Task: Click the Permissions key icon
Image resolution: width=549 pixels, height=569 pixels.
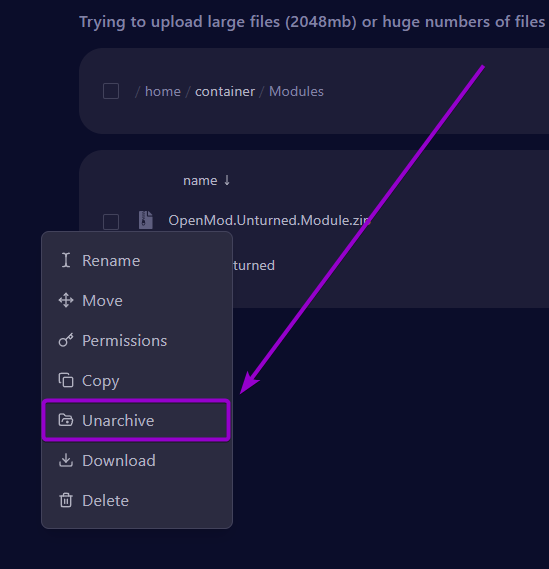Action: [x=66, y=340]
